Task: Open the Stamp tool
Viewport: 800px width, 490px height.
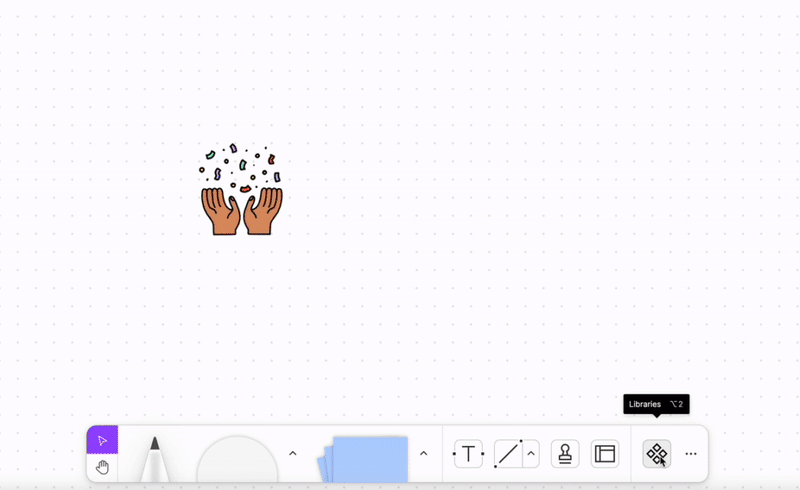Action: click(x=565, y=454)
